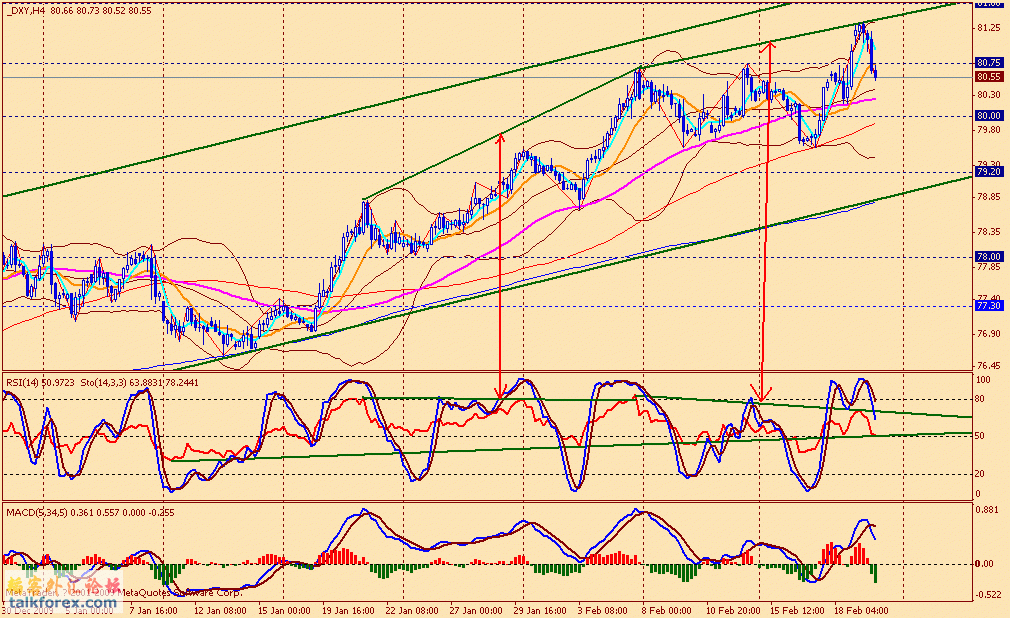
Task: Click the 12 Jan 08:00 time label
Action: [x=219, y=611]
